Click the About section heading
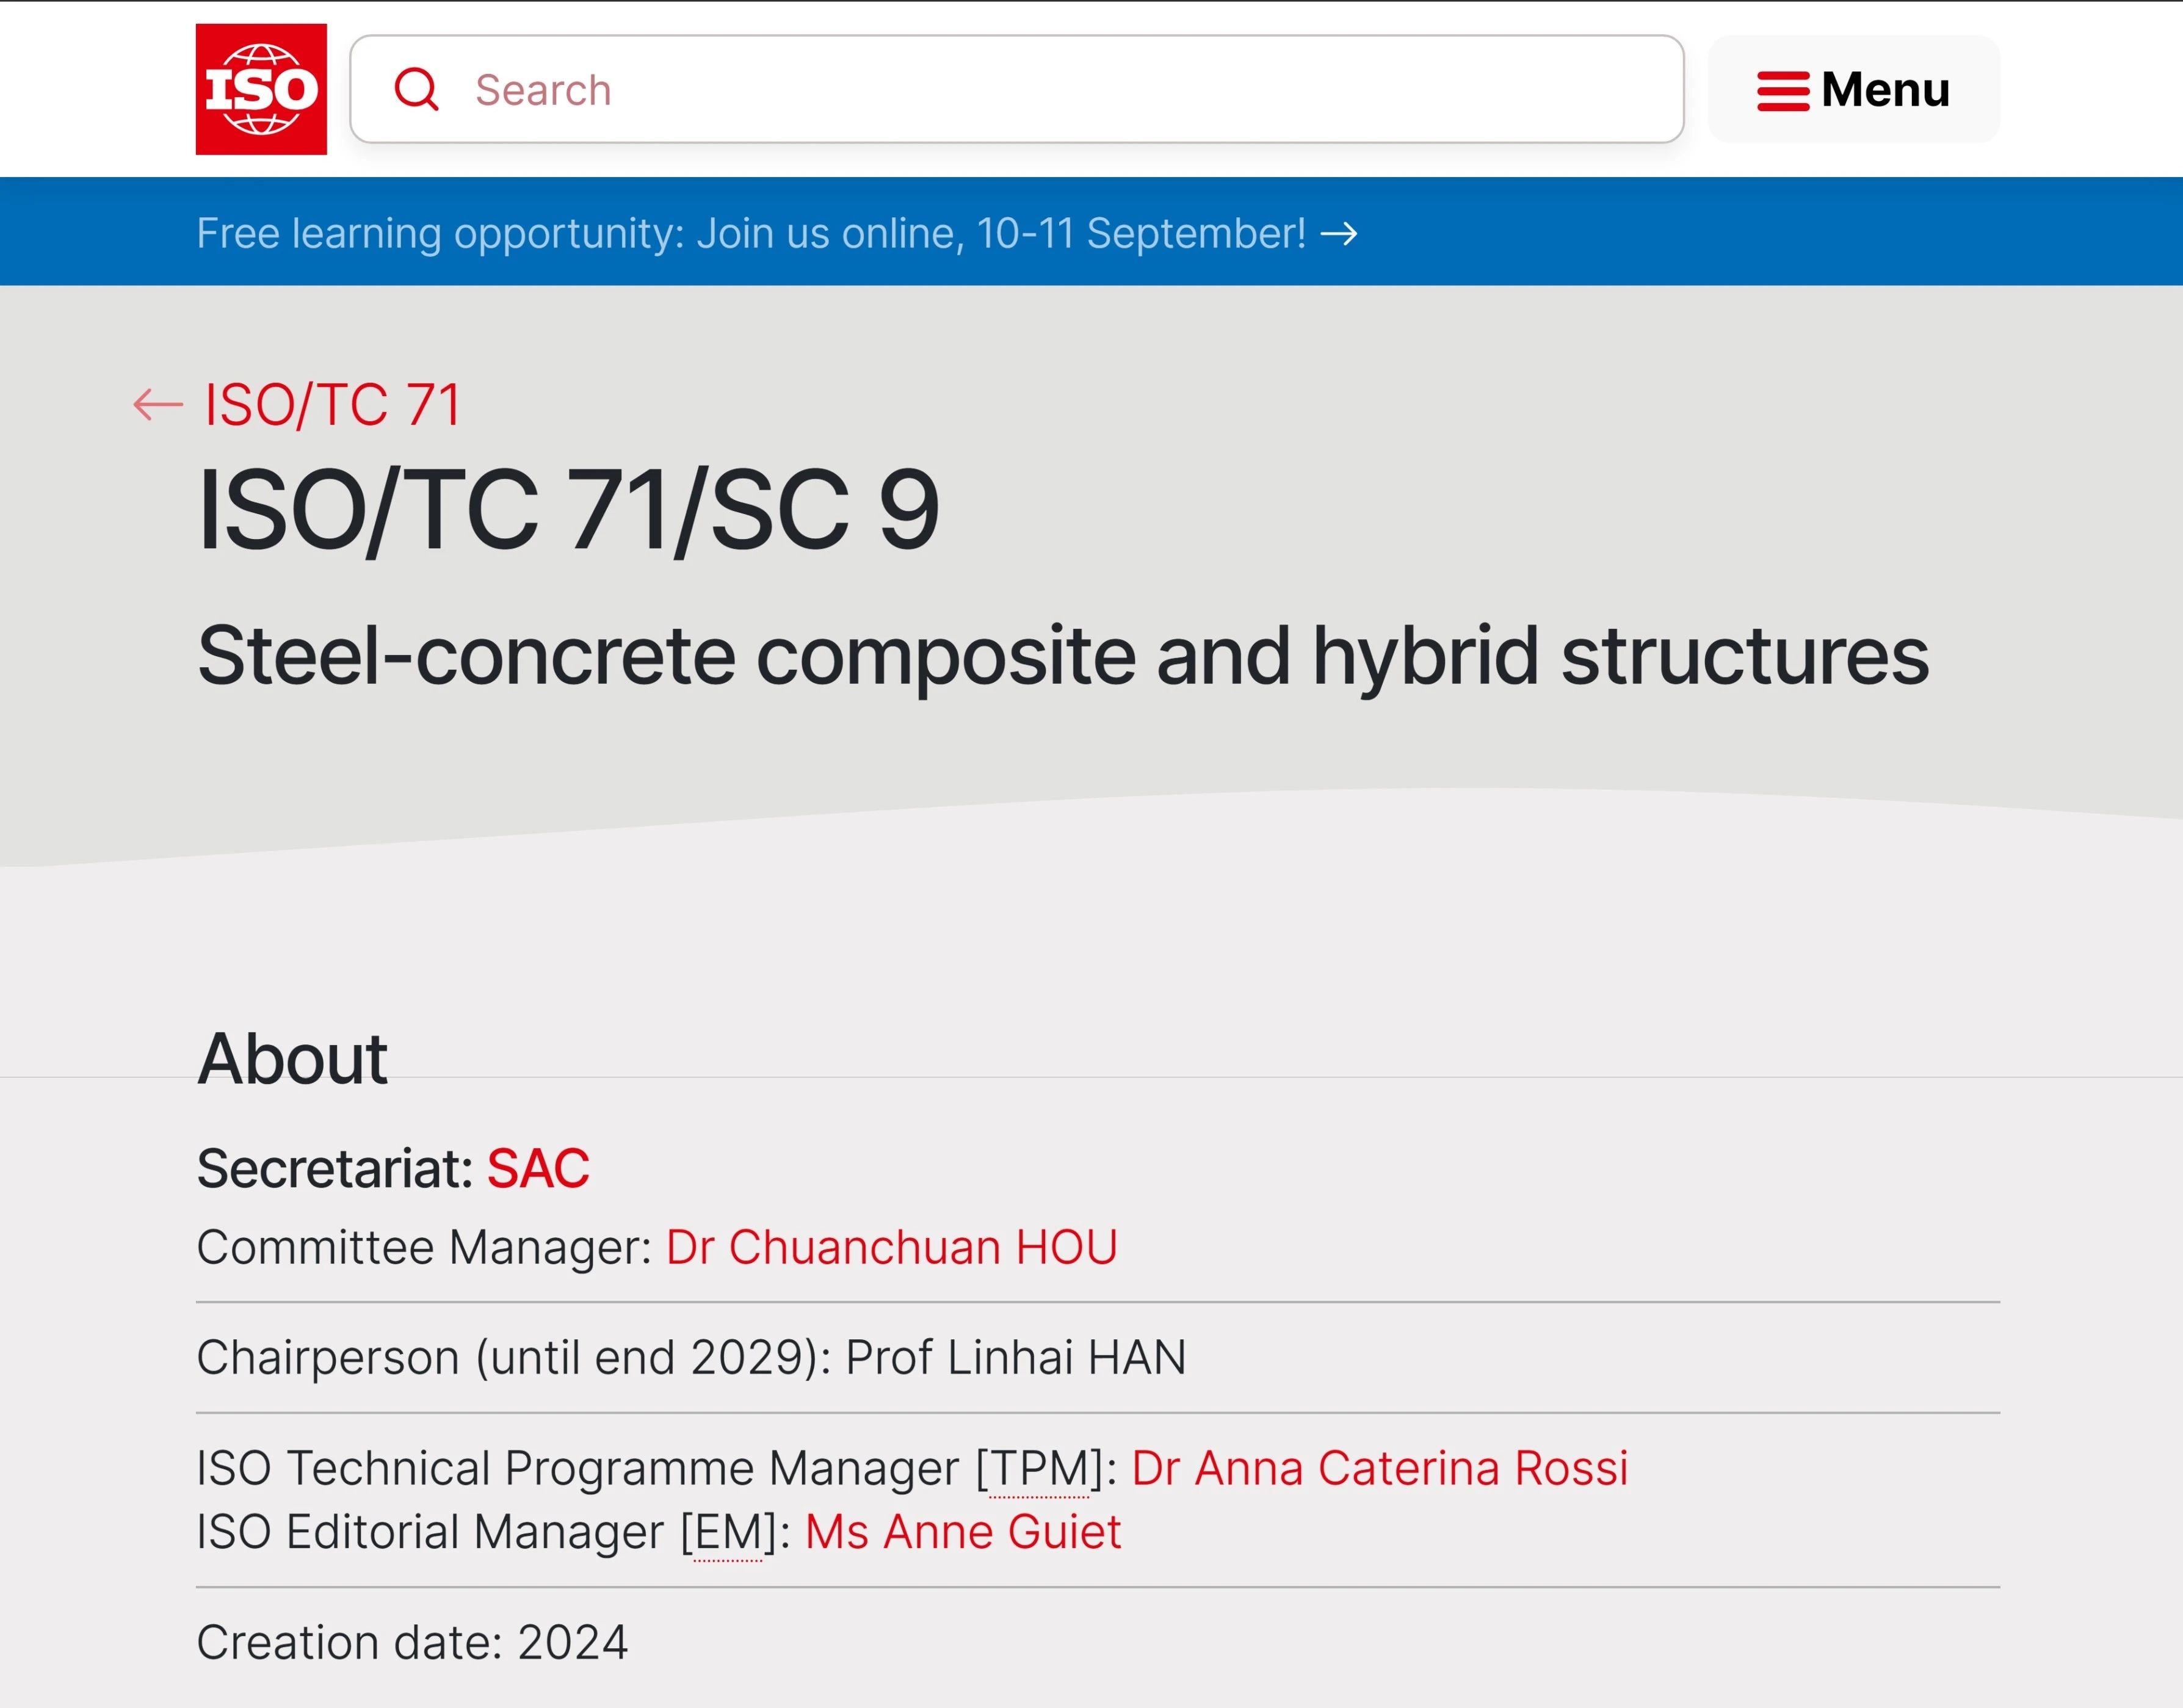This screenshot has height=1708, width=2183. [292, 1058]
